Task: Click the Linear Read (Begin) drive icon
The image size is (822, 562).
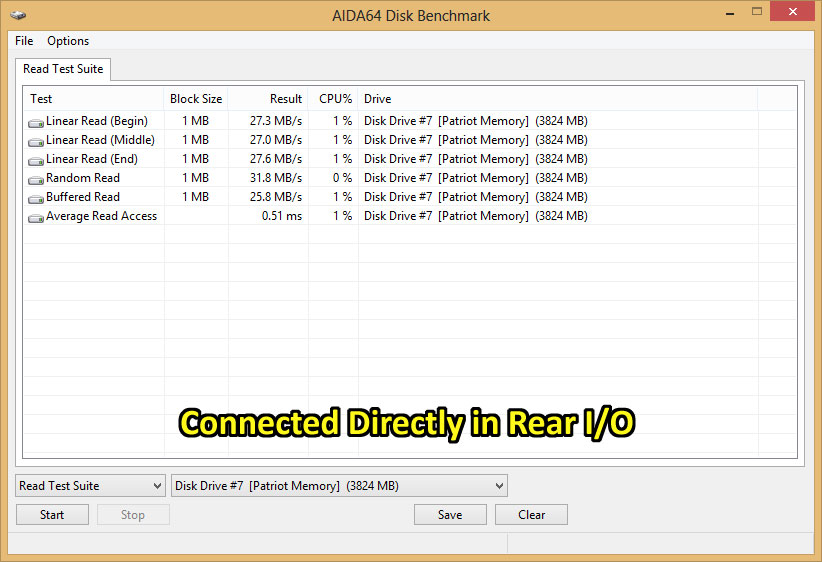Action: tap(36, 123)
